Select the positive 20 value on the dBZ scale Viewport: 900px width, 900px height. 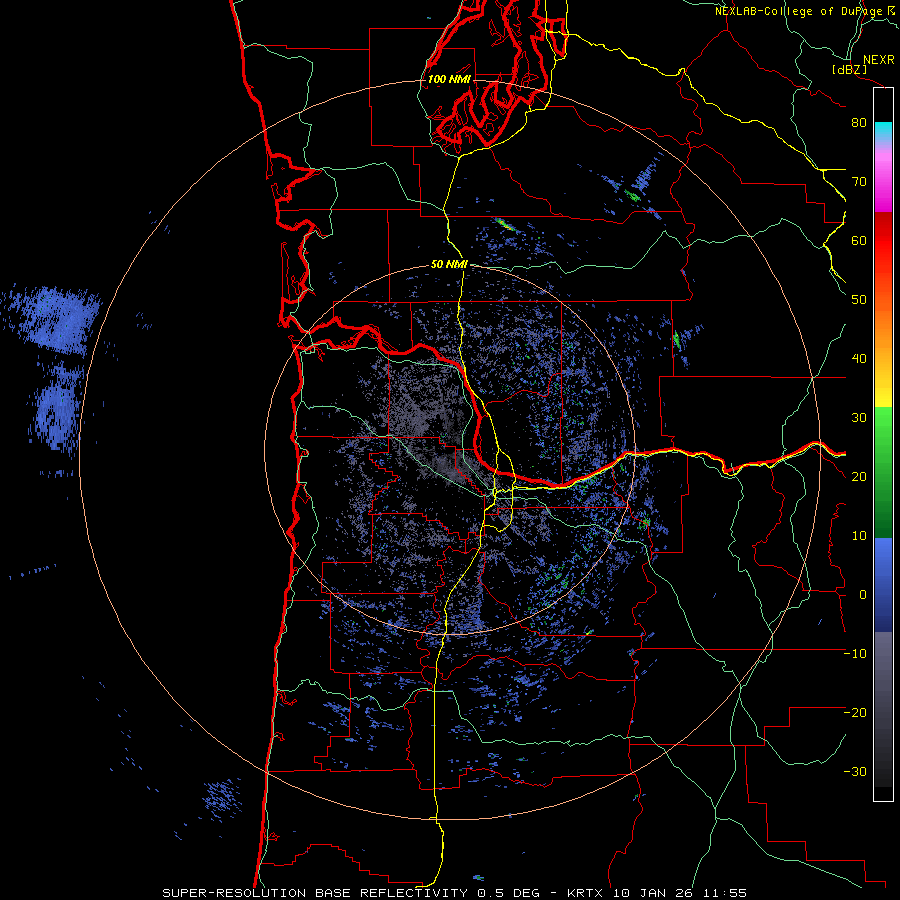tap(859, 477)
